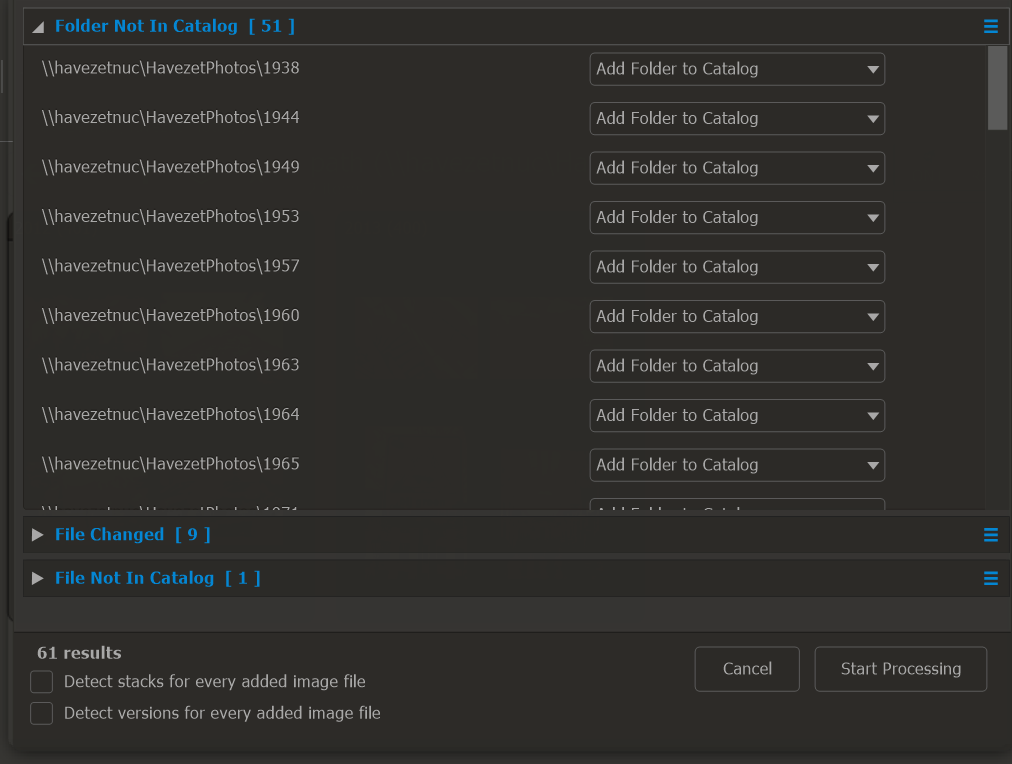This screenshot has width=1012, height=764.
Task: Select the \\havezetnuc\HavezetPhotos\1963 path
Action: (170, 365)
